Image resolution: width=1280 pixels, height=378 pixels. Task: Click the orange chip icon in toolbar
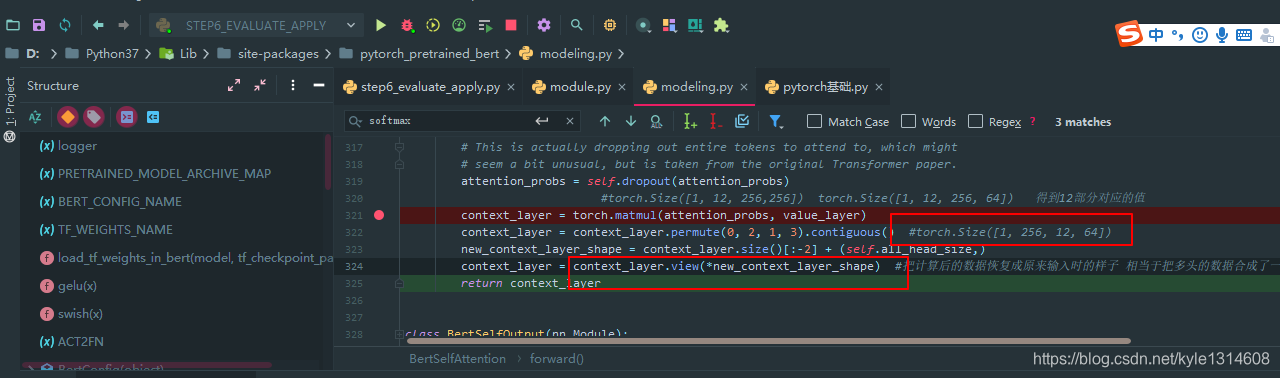[610, 24]
